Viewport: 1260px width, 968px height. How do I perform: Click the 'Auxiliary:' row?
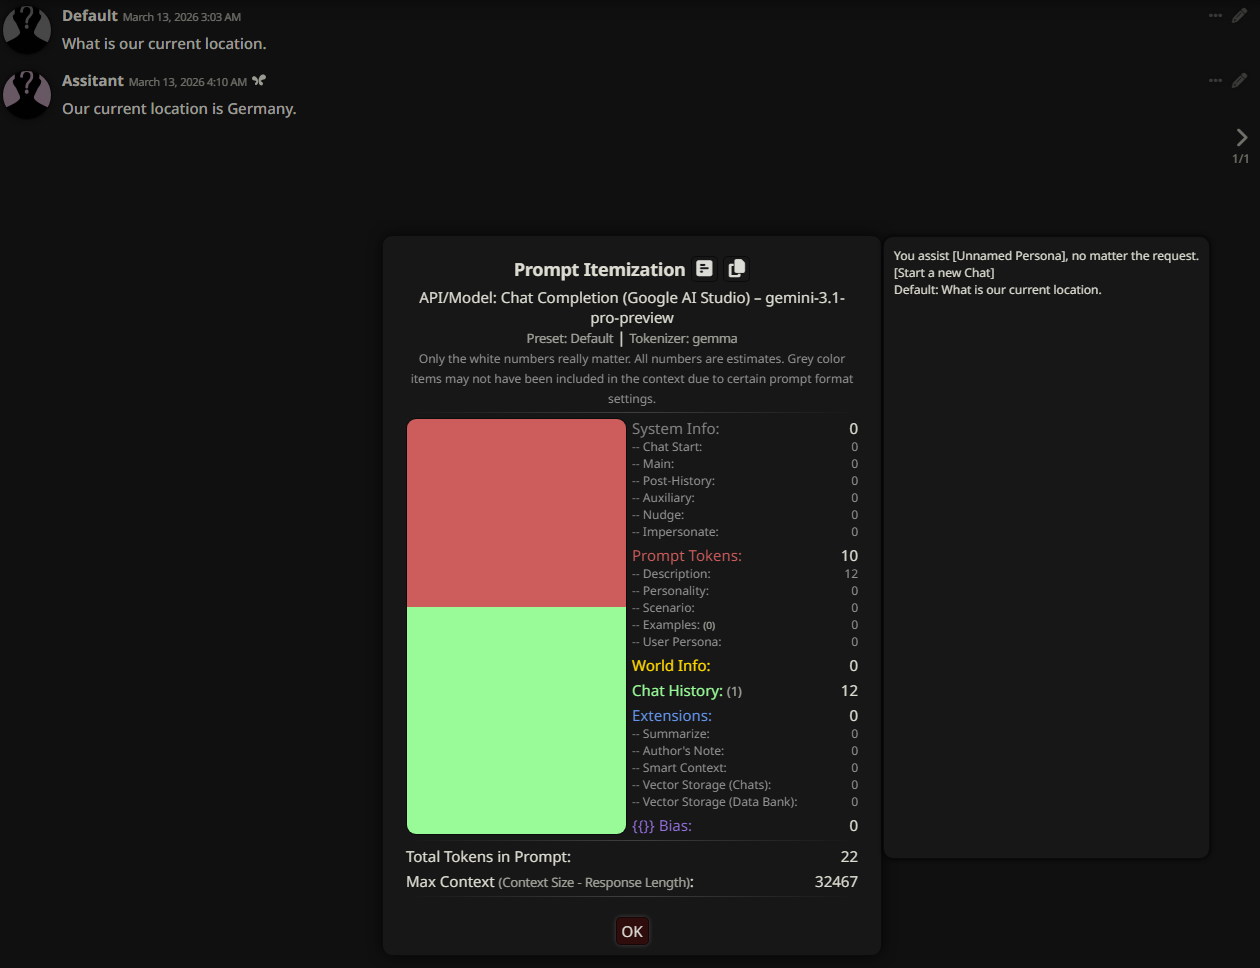pos(745,498)
